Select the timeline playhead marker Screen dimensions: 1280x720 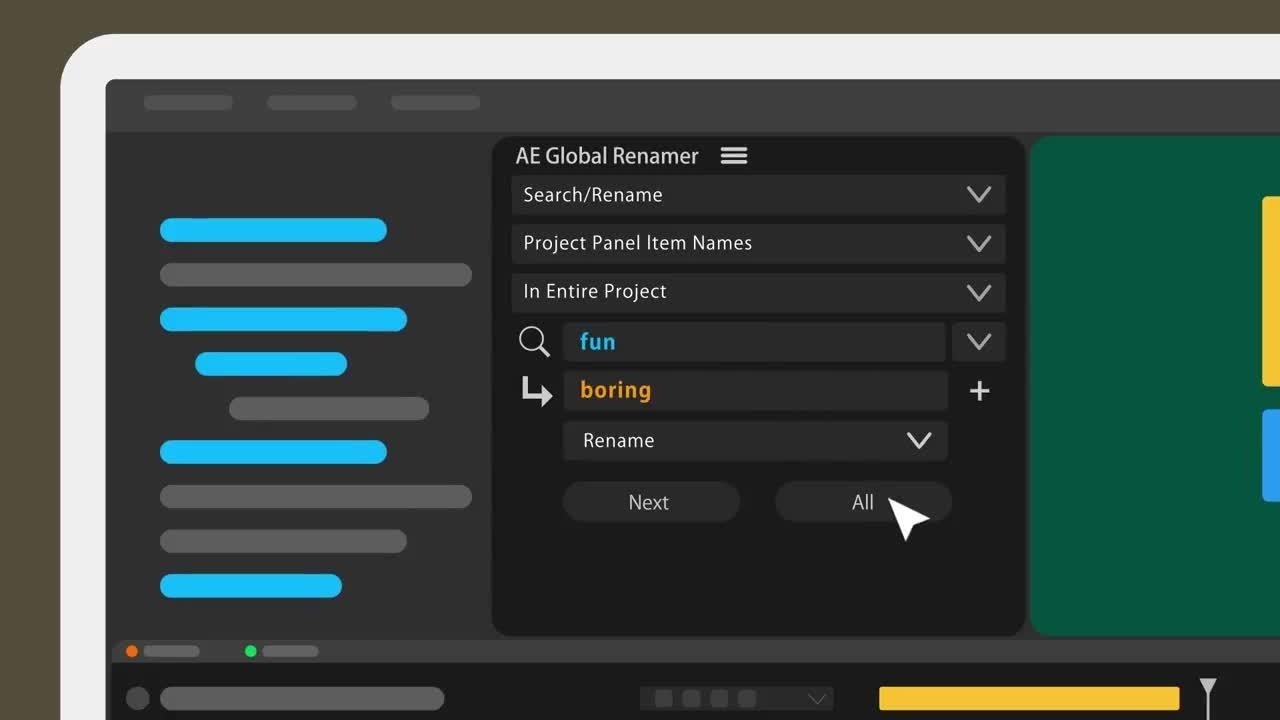coord(1208,688)
